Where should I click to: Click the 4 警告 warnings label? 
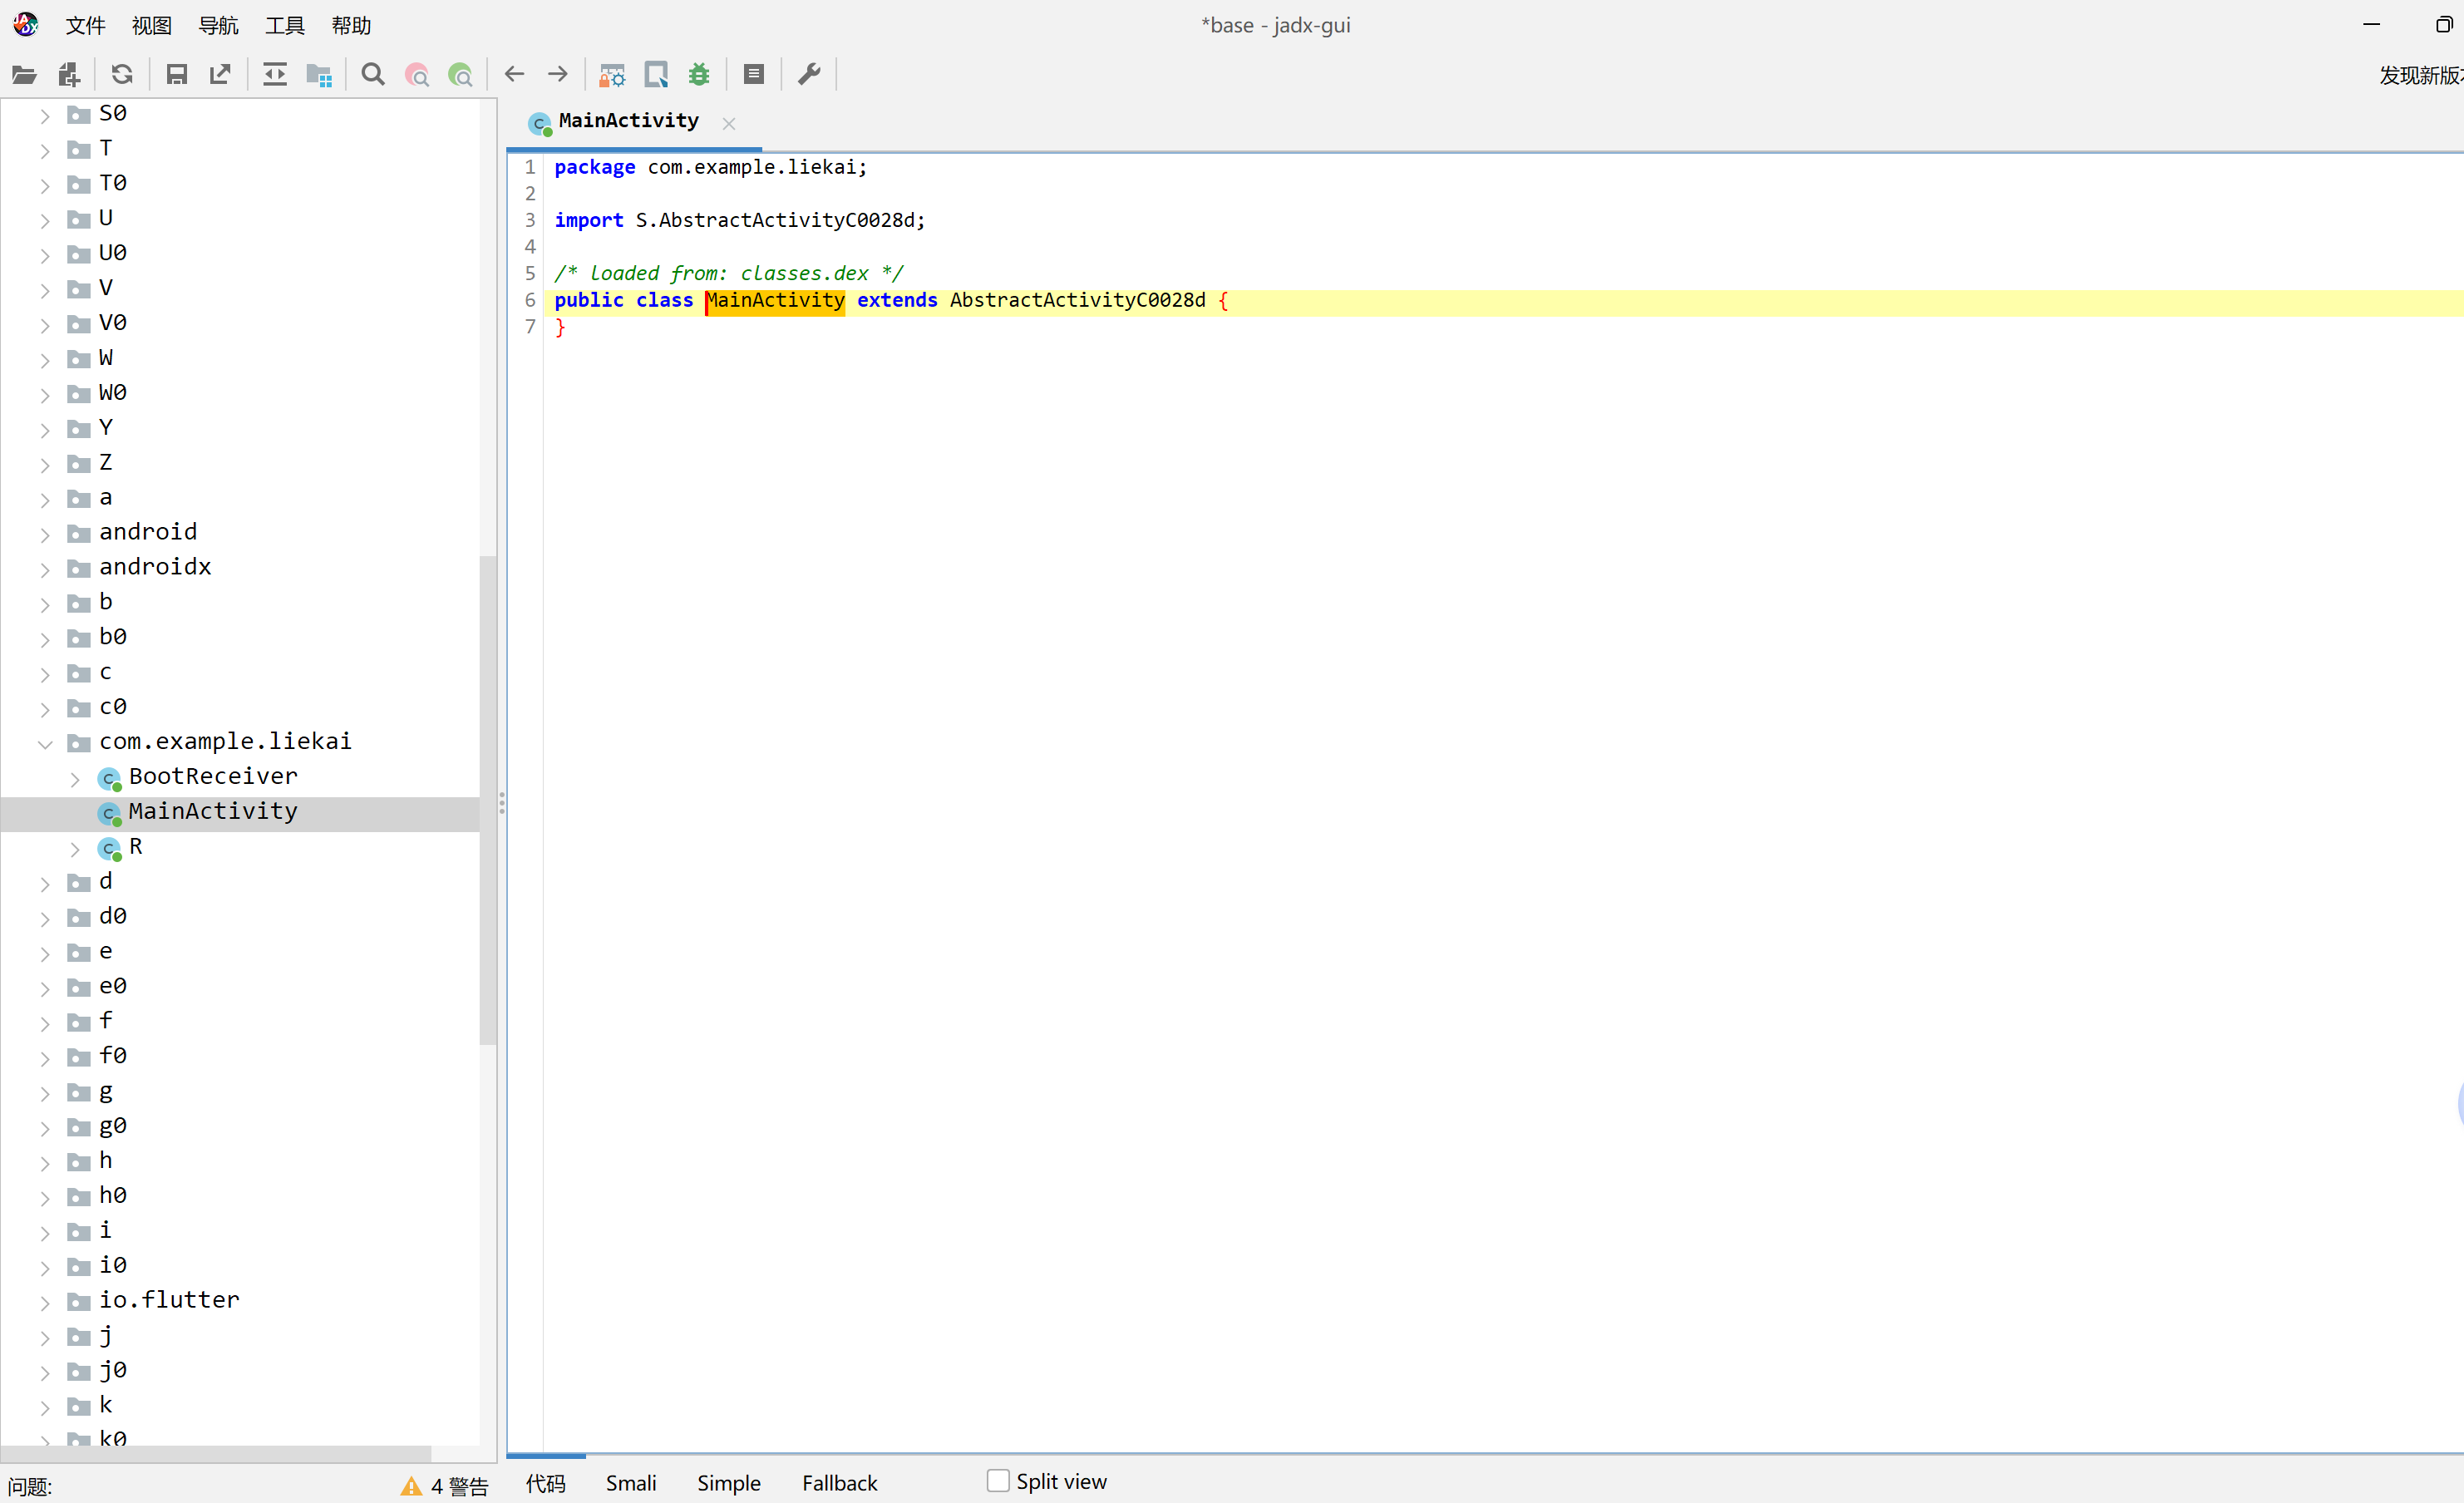click(459, 1487)
